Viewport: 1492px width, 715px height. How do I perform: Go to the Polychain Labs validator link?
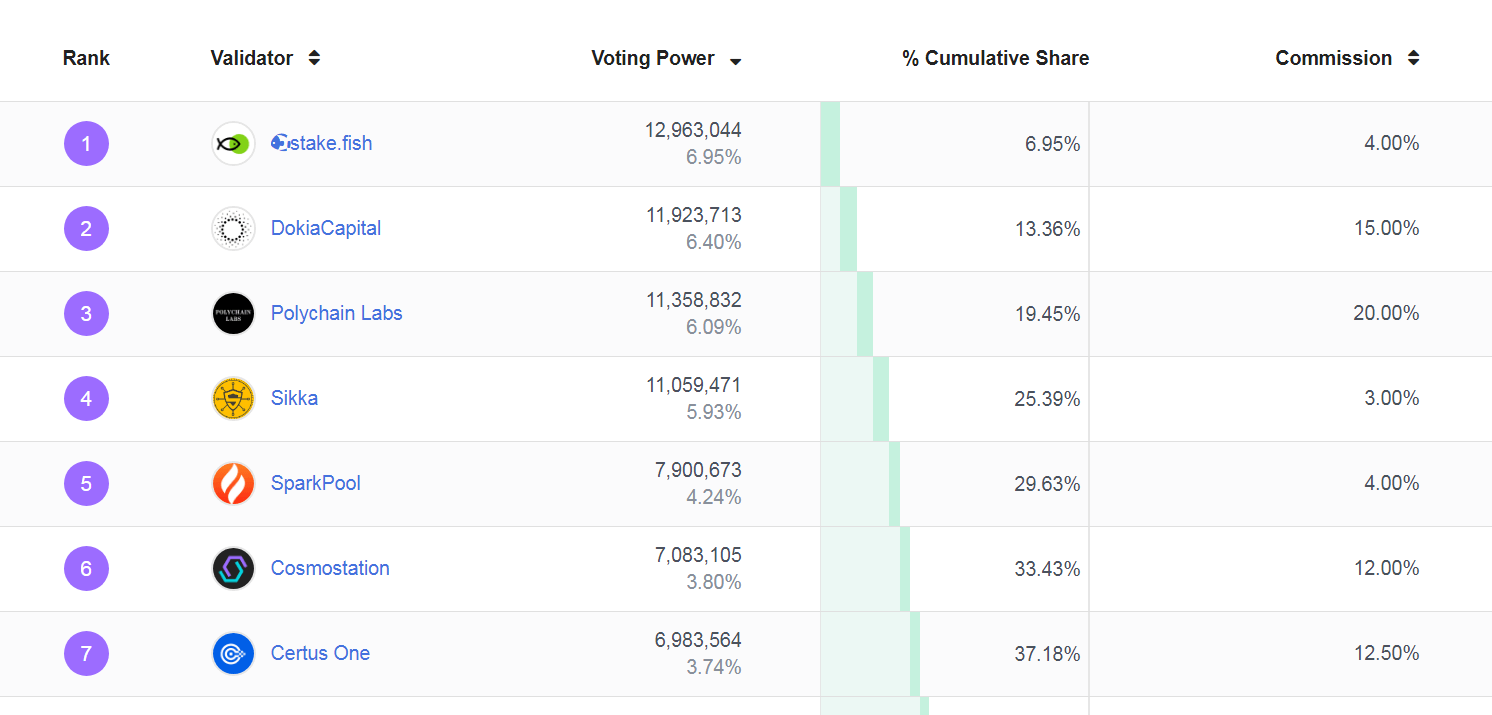(x=336, y=313)
